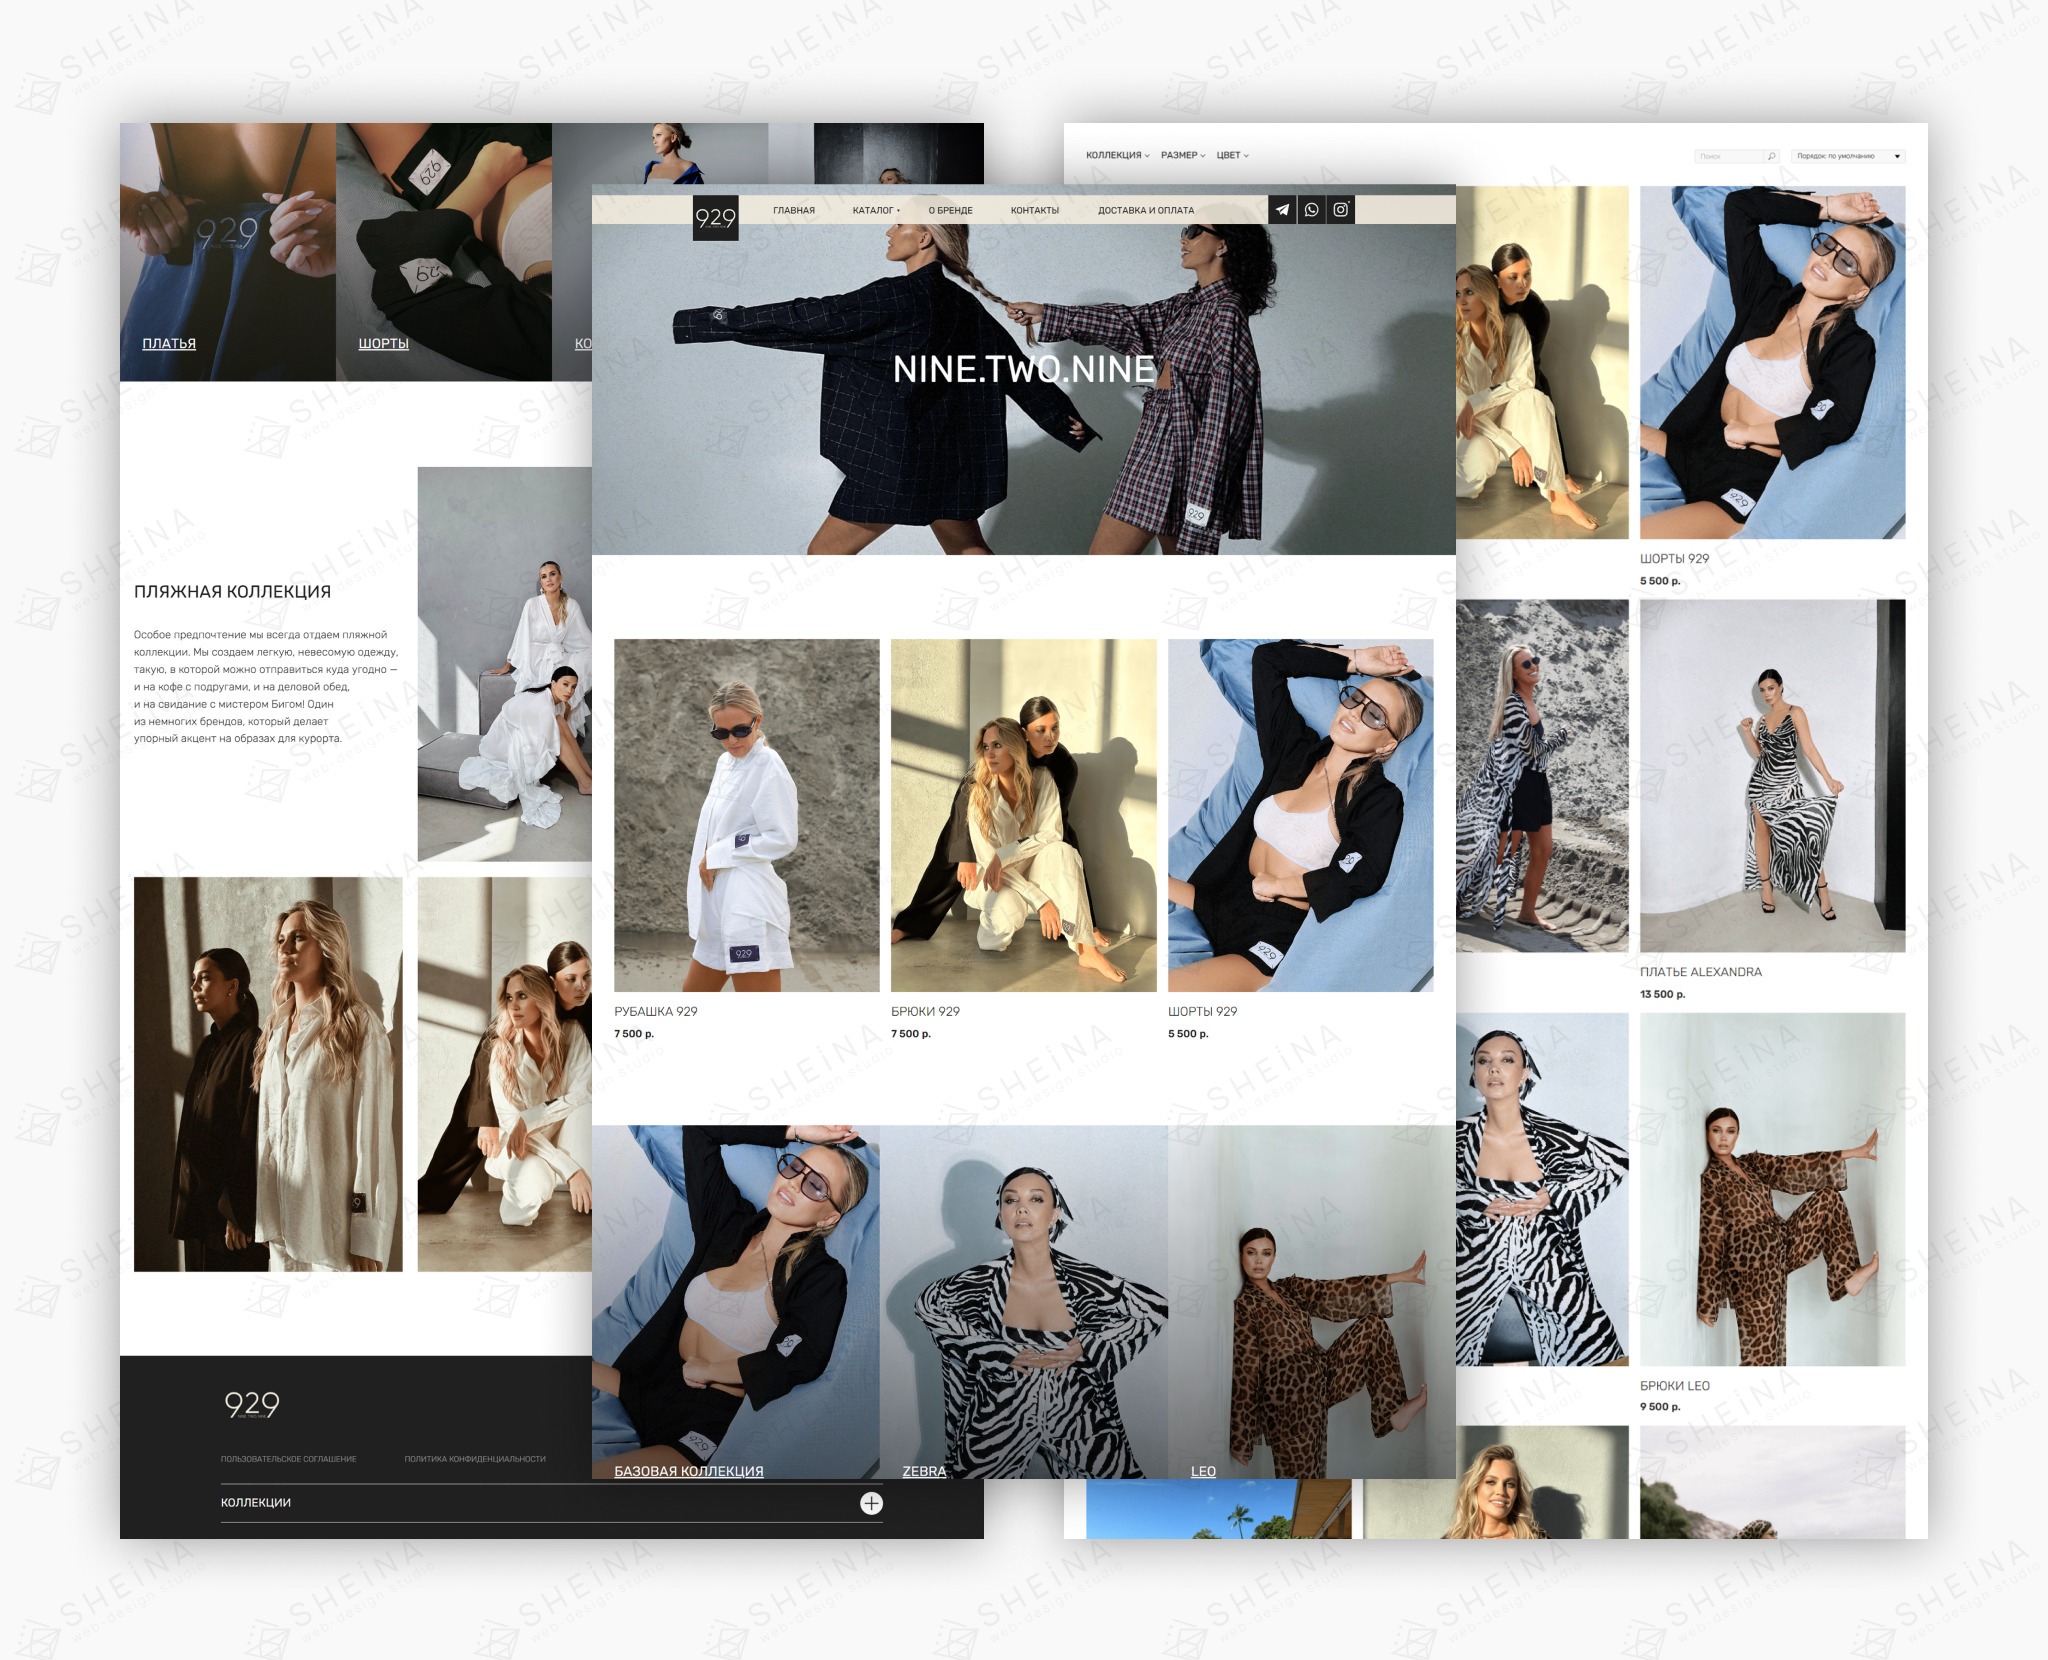Expand Коллекции with the plus icon

point(871,1503)
